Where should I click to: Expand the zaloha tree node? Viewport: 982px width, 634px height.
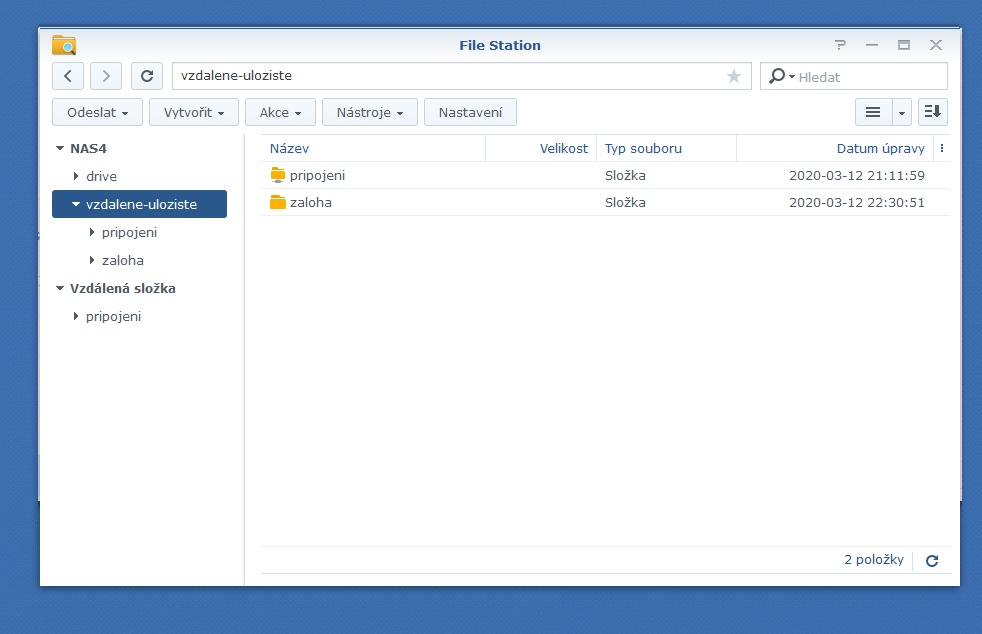pos(92,261)
